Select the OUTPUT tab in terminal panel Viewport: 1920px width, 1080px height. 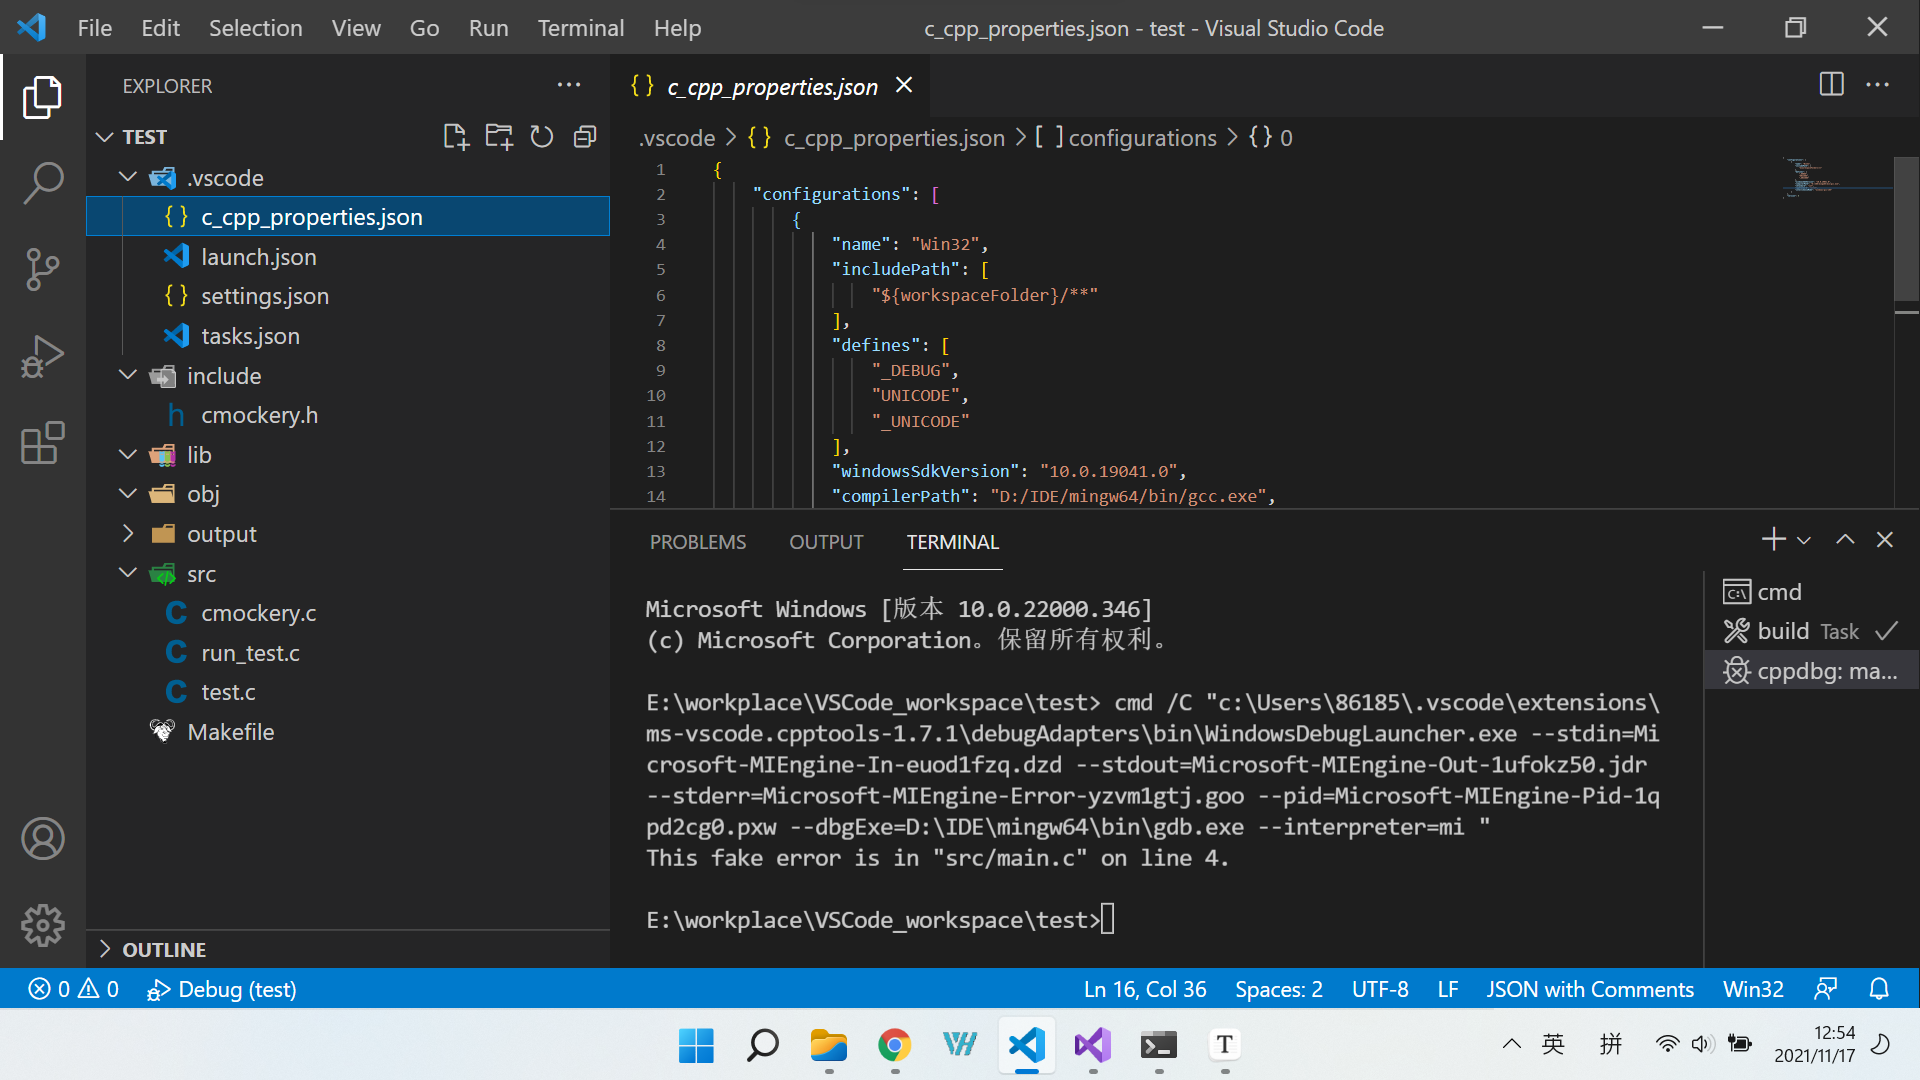pyautogui.click(x=824, y=541)
